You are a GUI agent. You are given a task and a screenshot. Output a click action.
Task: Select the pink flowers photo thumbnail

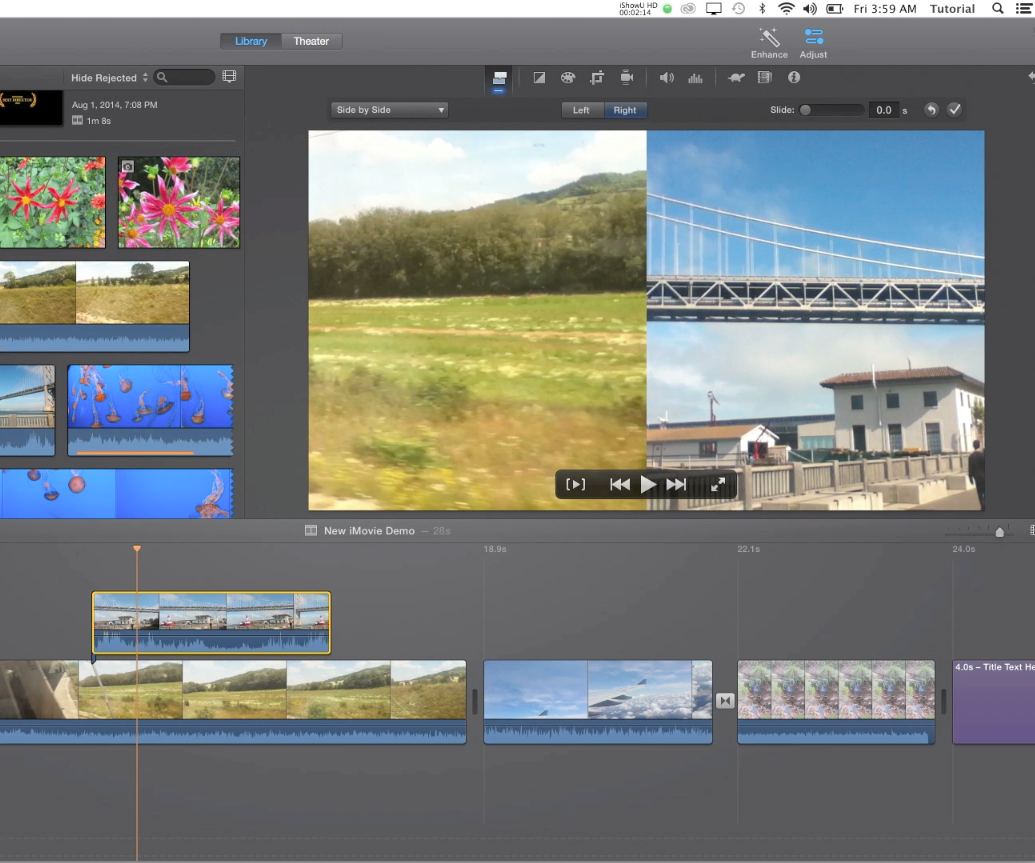pyautogui.click(x=179, y=202)
